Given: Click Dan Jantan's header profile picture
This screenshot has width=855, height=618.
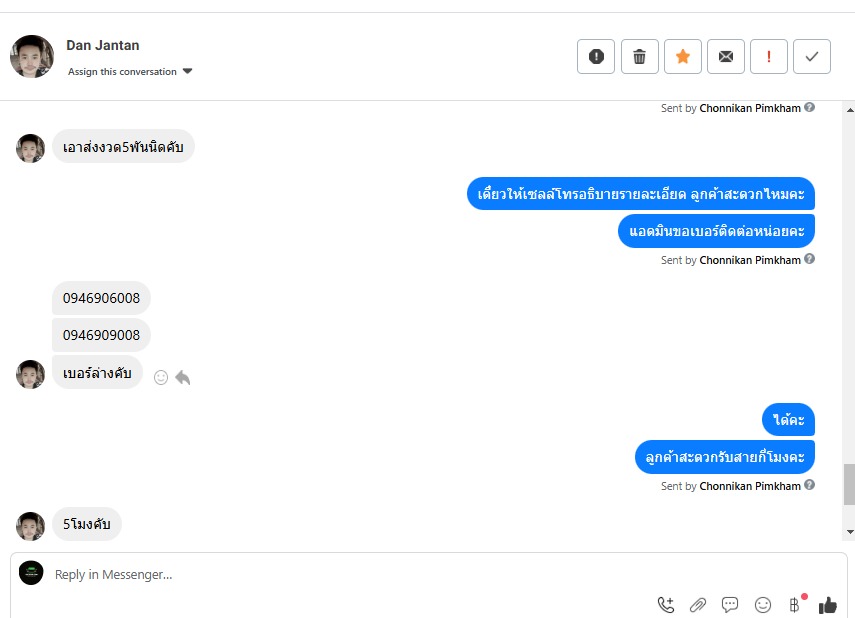Looking at the screenshot, I should click(x=32, y=57).
